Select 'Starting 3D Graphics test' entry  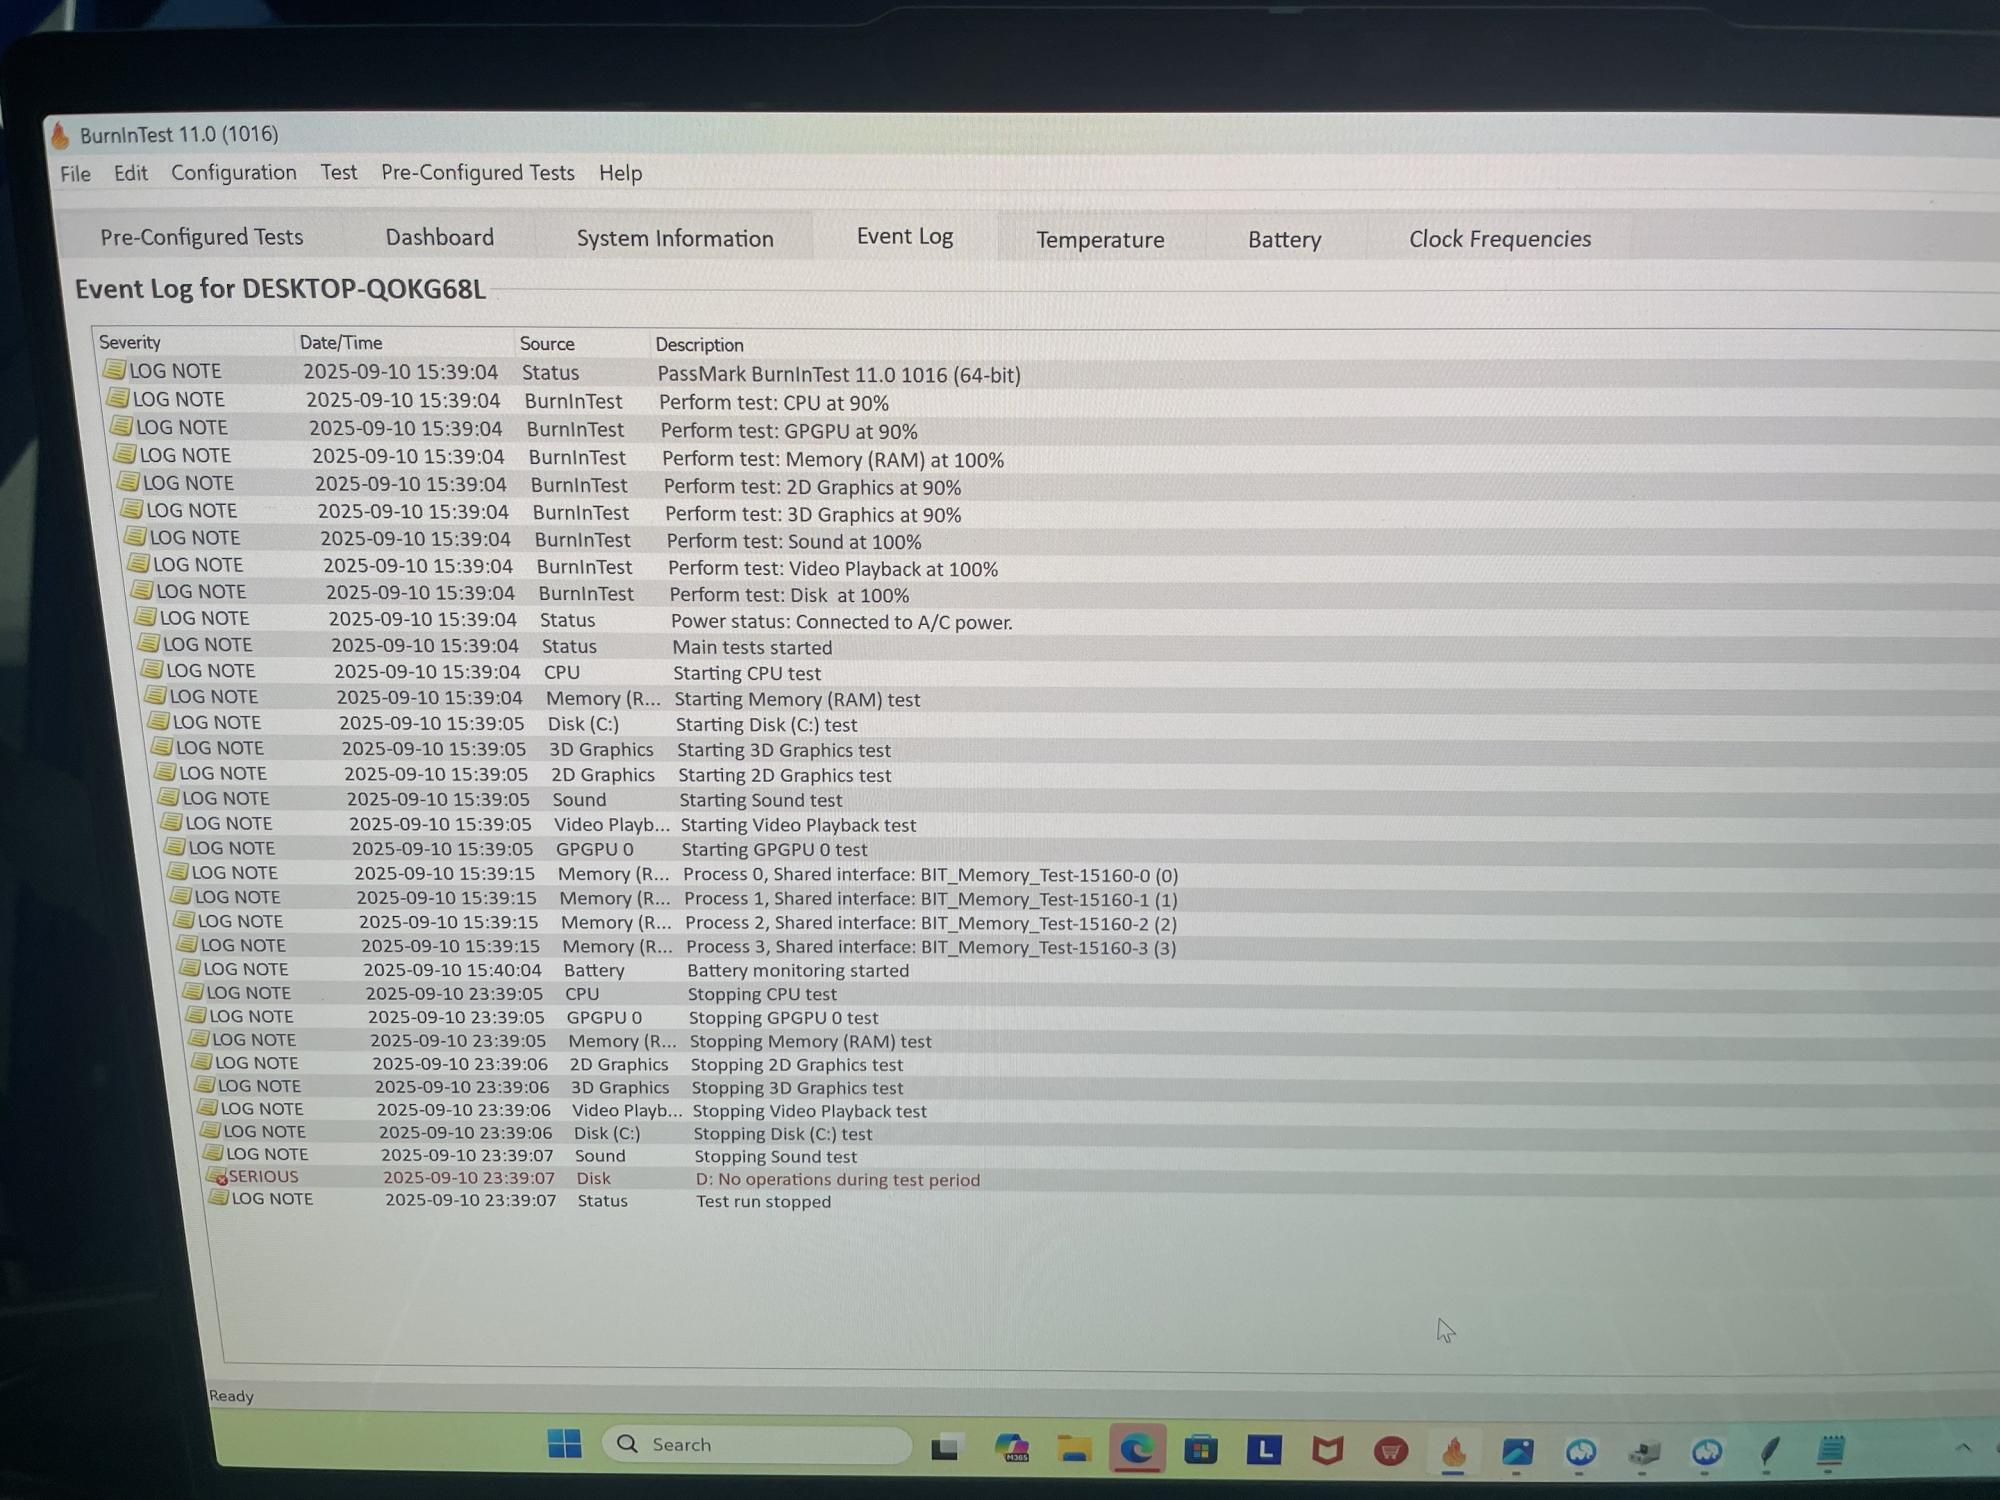(x=783, y=750)
